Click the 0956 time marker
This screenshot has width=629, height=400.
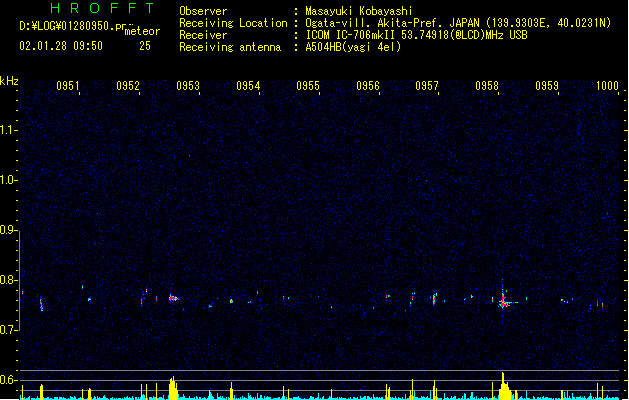pyautogui.click(x=368, y=86)
